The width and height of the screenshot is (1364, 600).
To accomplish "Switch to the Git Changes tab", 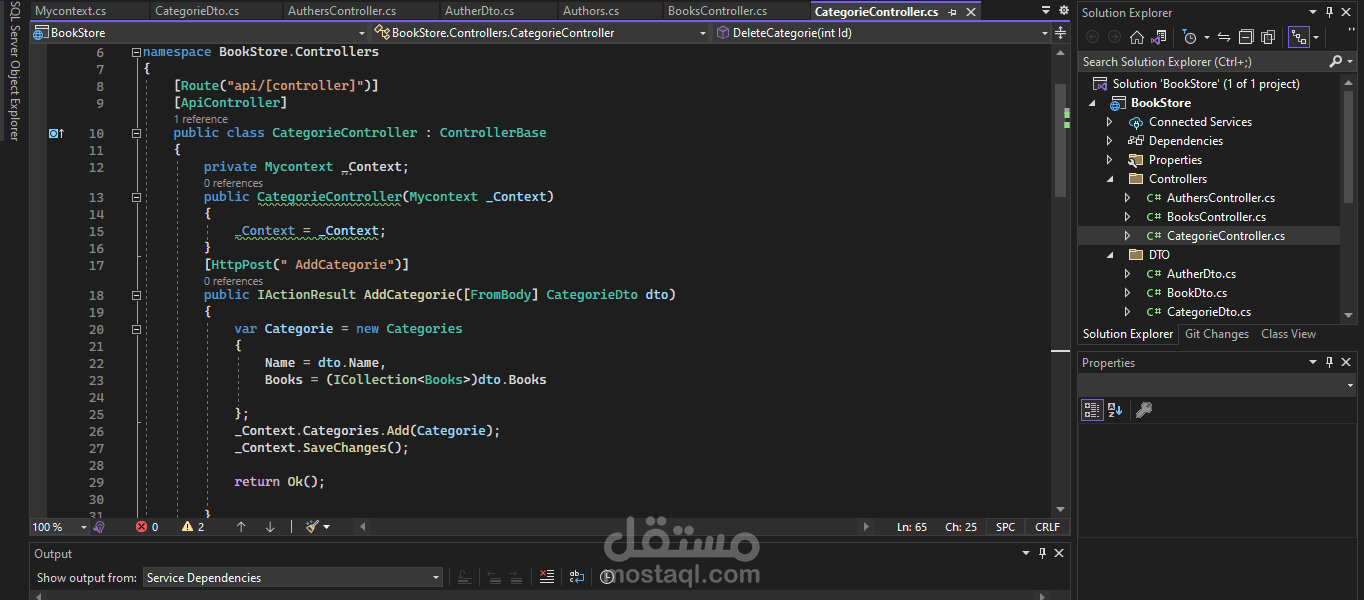I will (1217, 334).
